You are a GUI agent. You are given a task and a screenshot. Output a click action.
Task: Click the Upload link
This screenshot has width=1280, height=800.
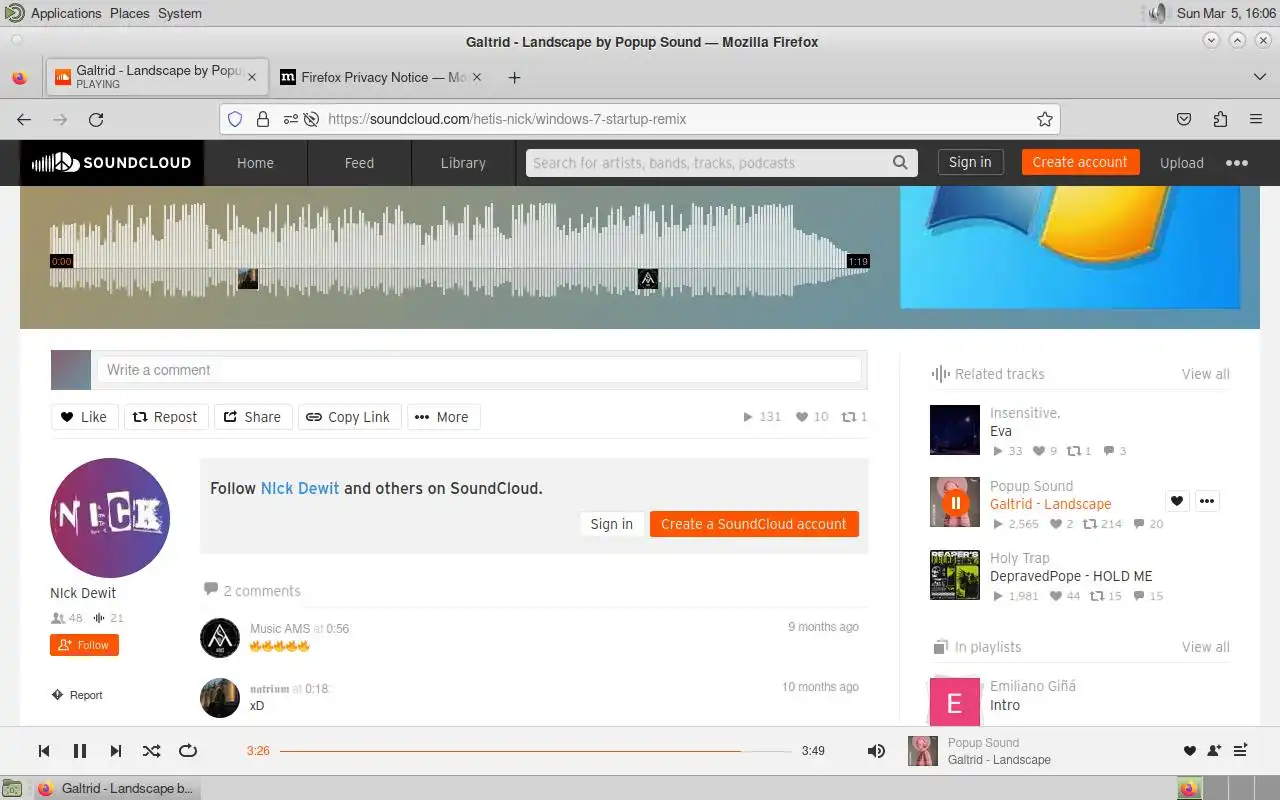[1181, 163]
